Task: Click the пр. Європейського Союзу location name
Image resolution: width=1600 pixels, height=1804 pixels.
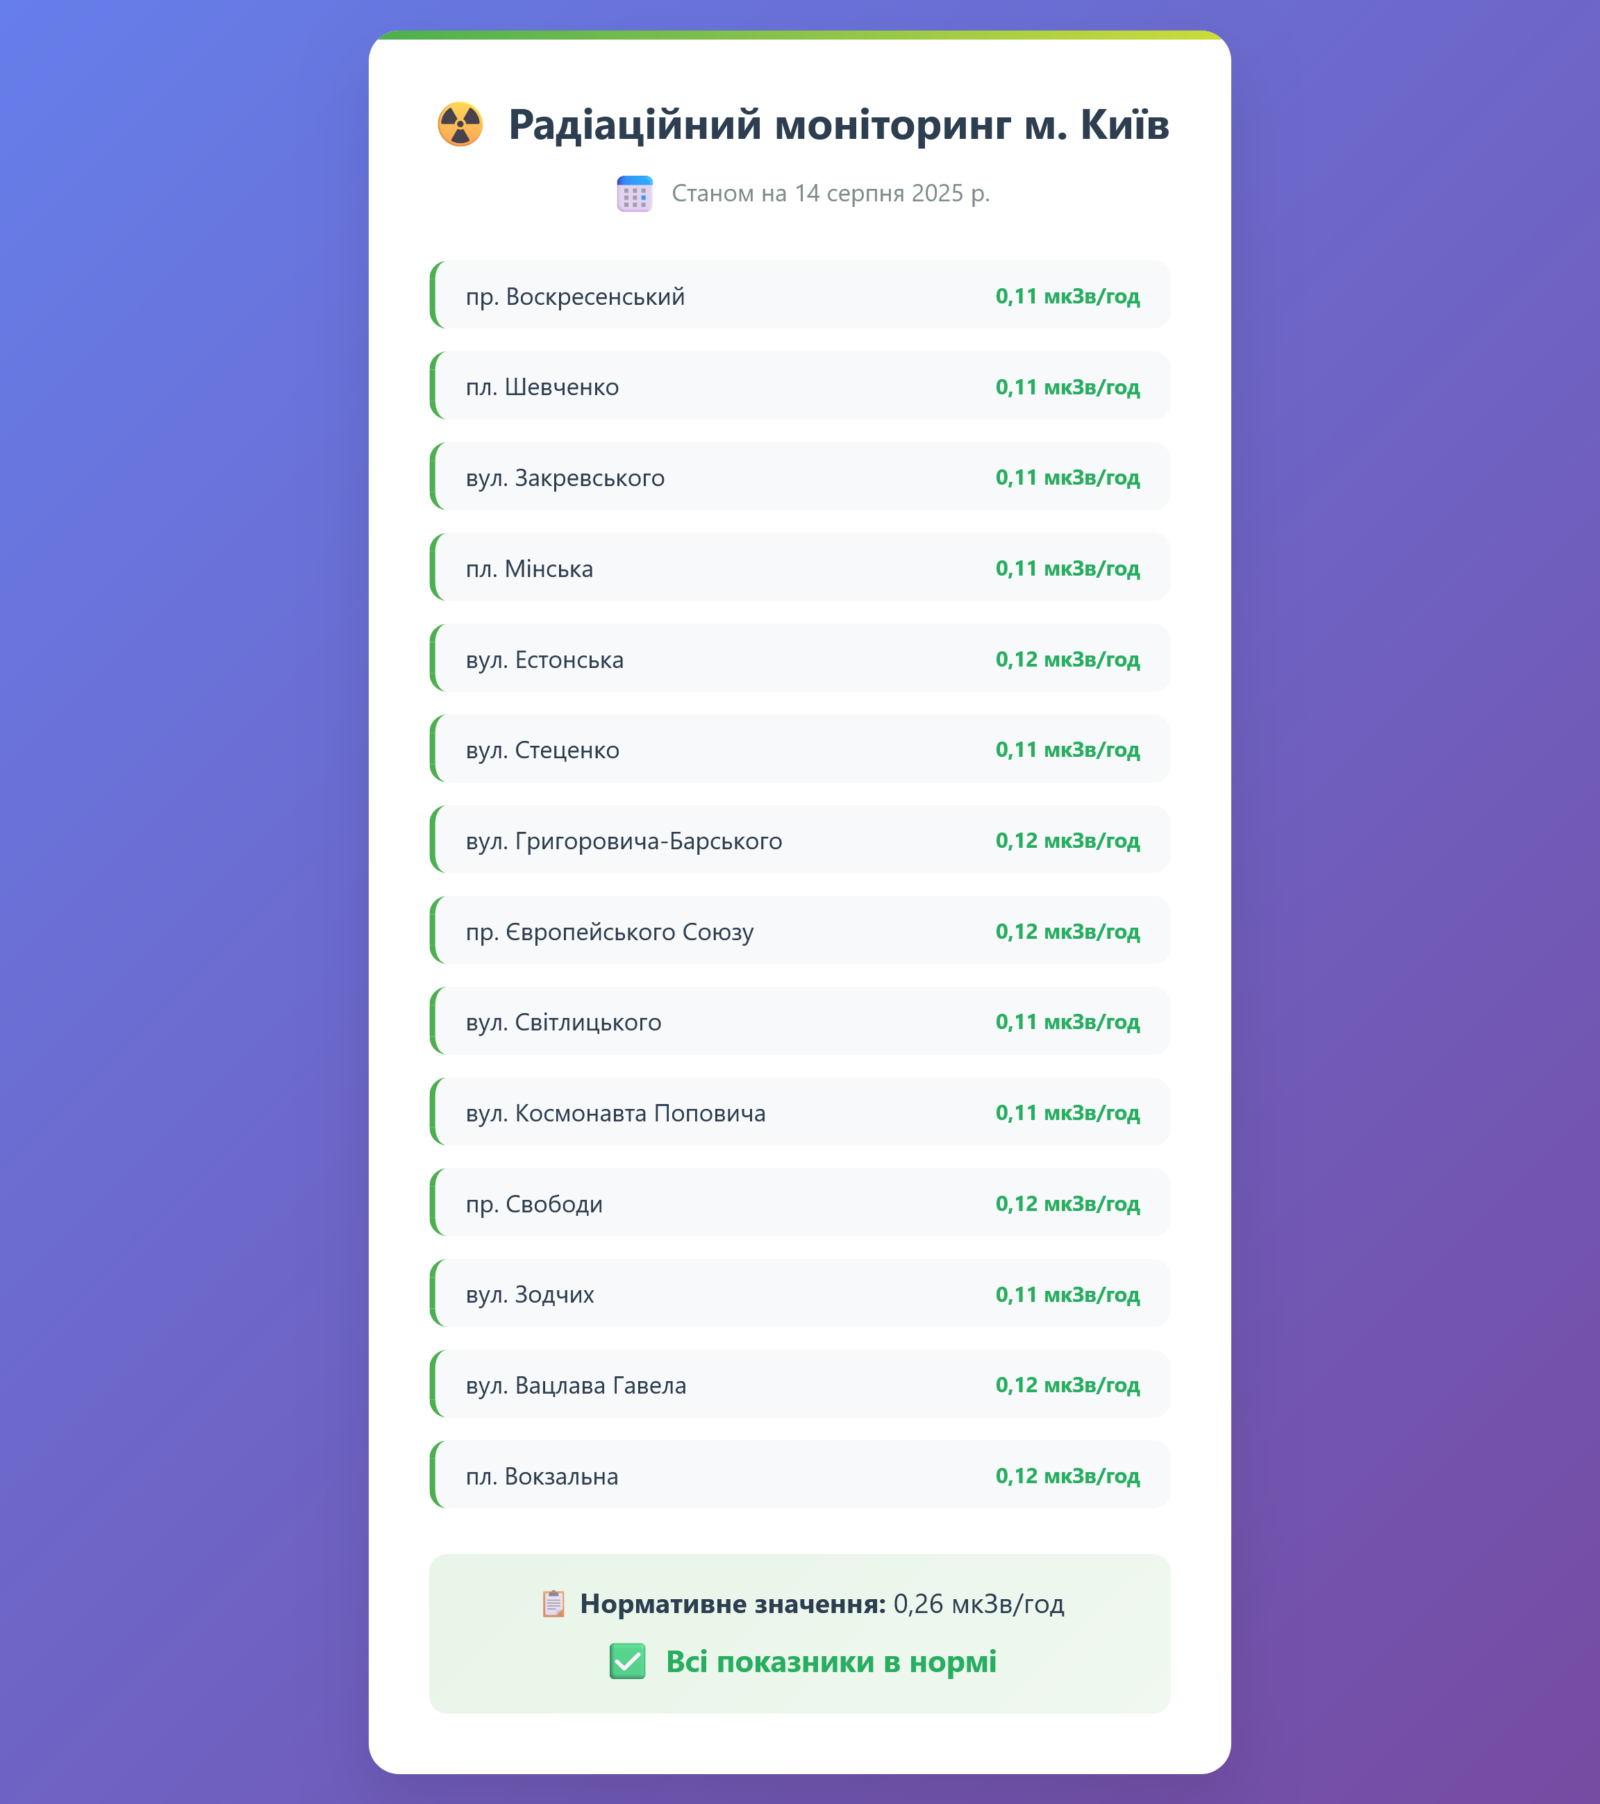Action: click(x=609, y=932)
